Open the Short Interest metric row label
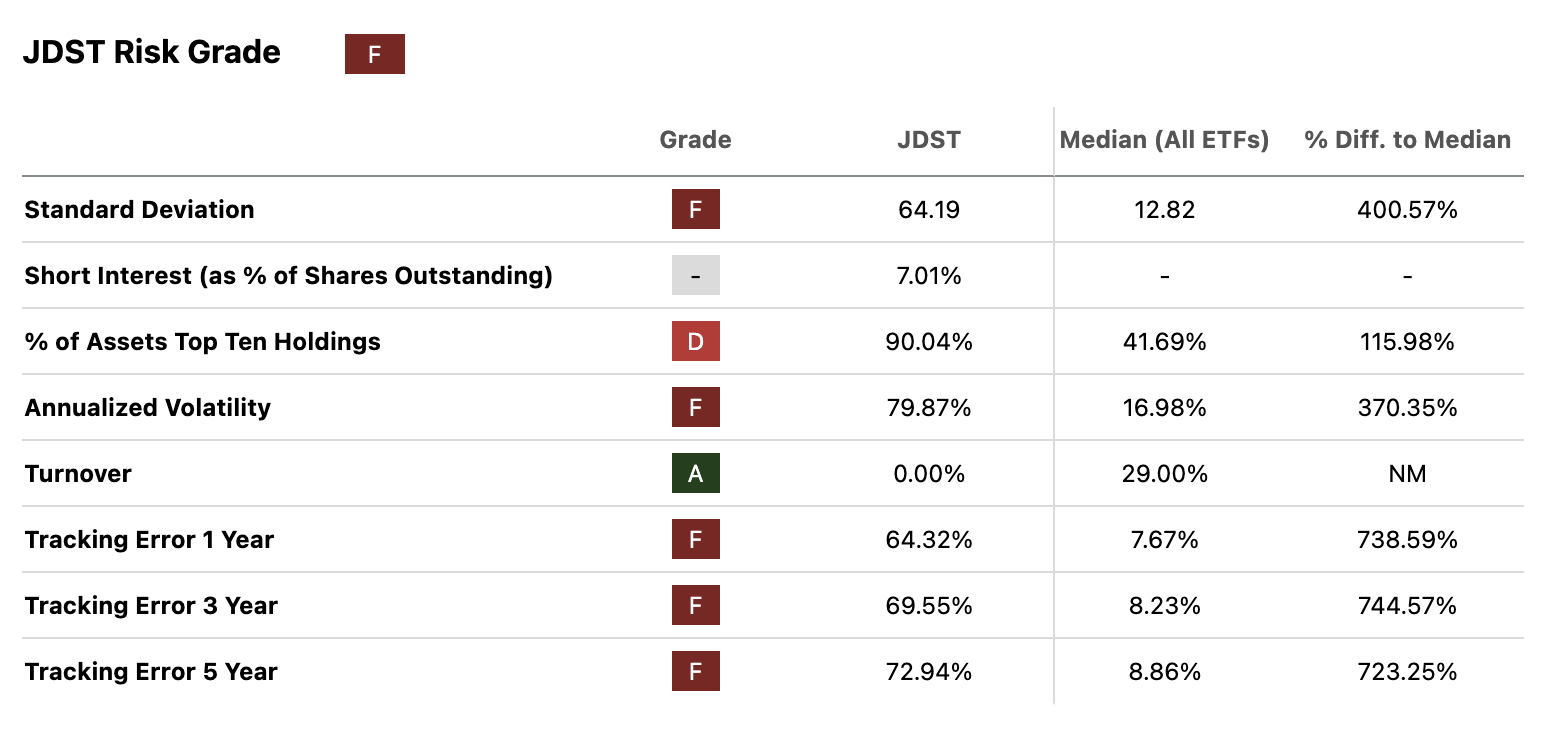 (288, 276)
